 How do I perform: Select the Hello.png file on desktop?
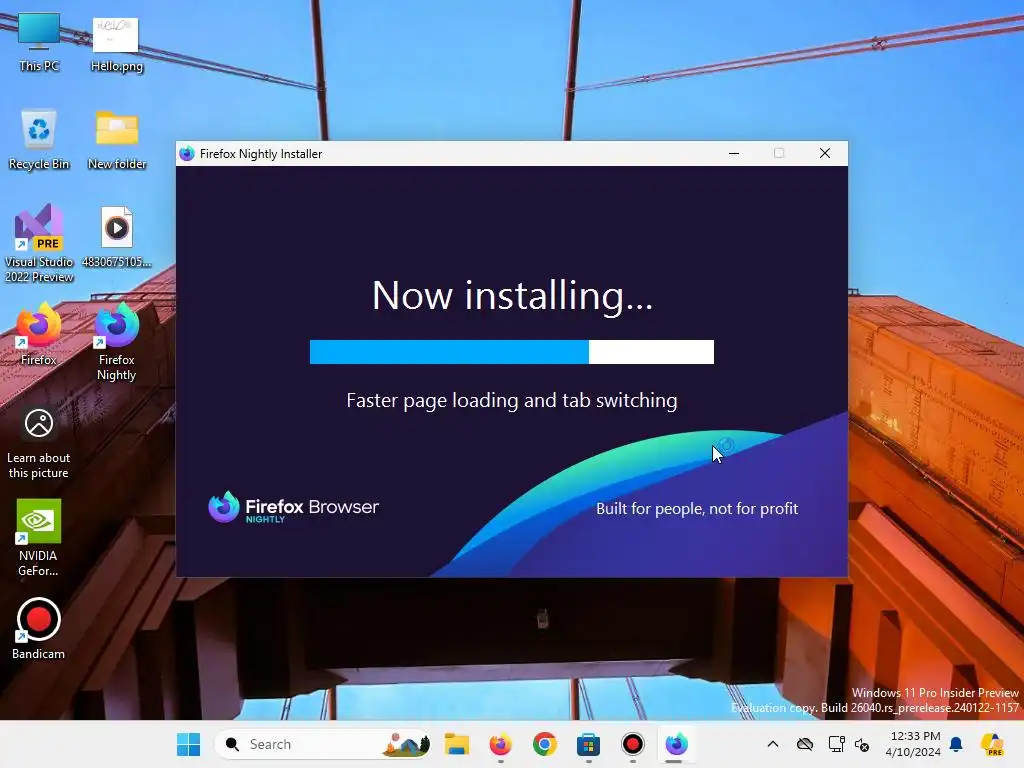(116, 43)
